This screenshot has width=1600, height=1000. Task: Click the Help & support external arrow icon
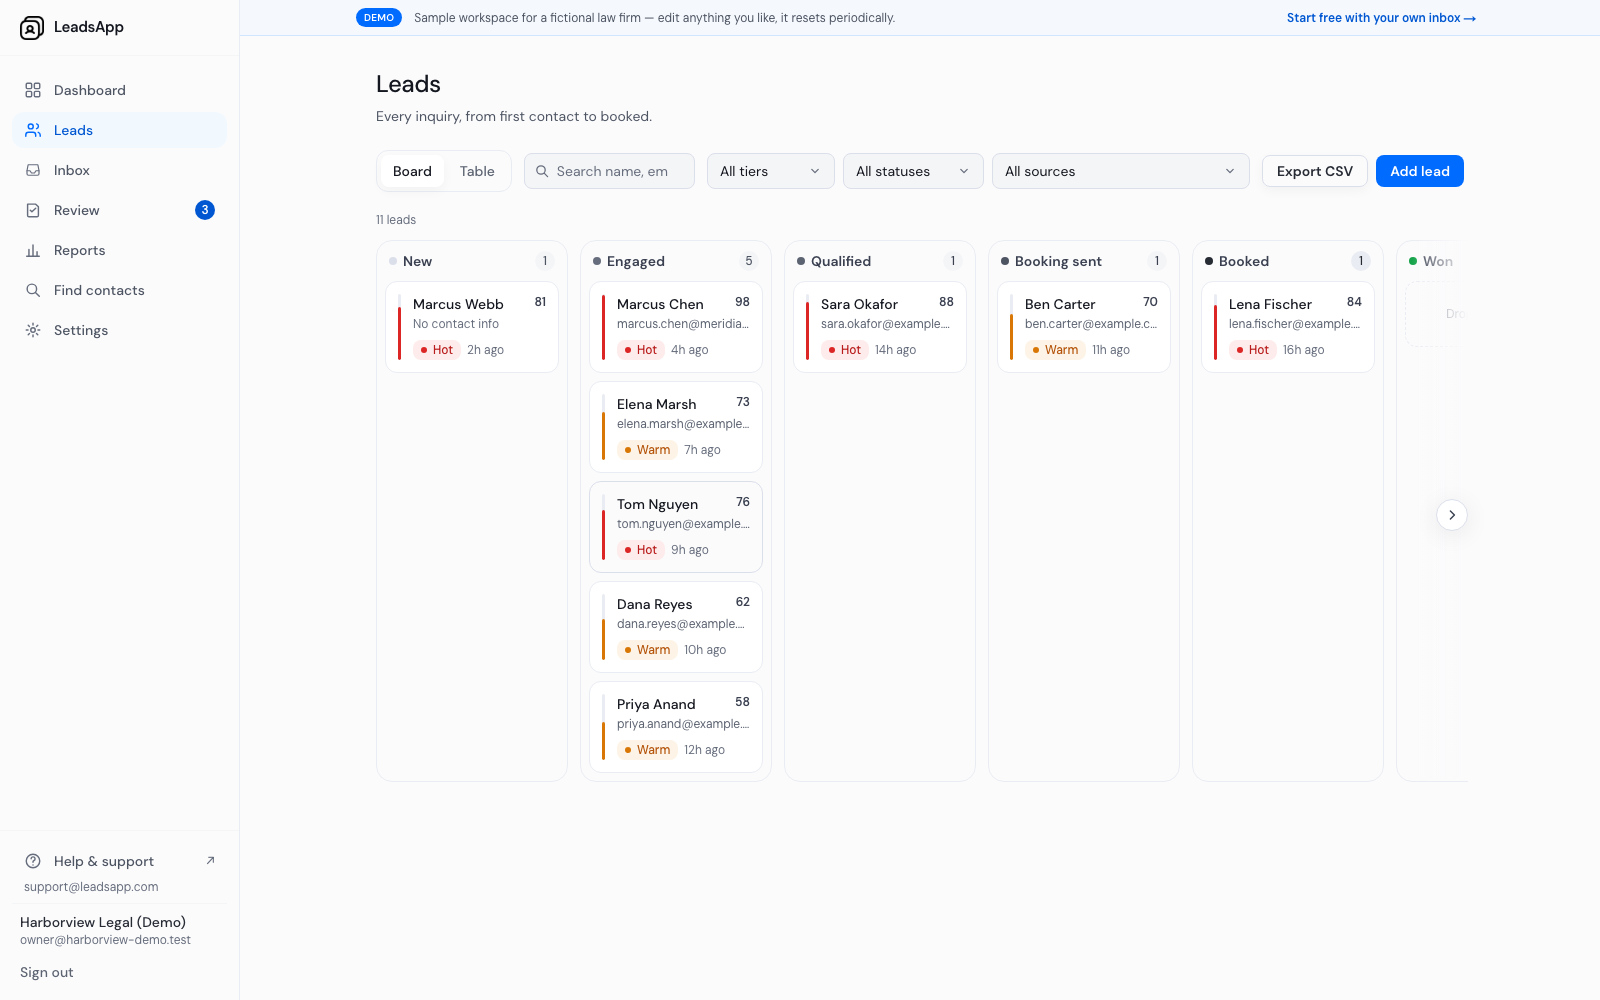point(210,860)
